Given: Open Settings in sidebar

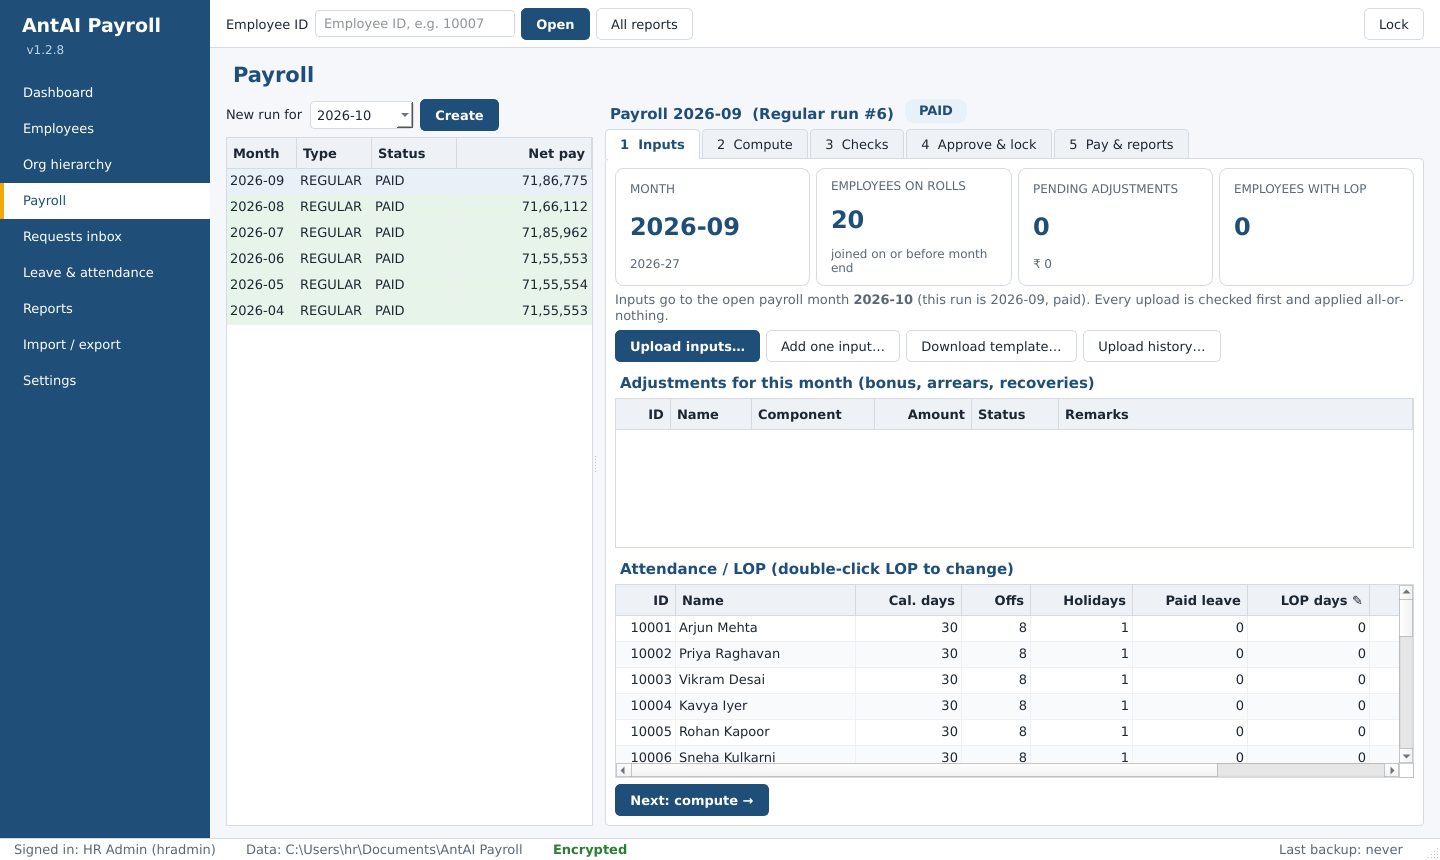Looking at the screenshot, I should 105,380.
